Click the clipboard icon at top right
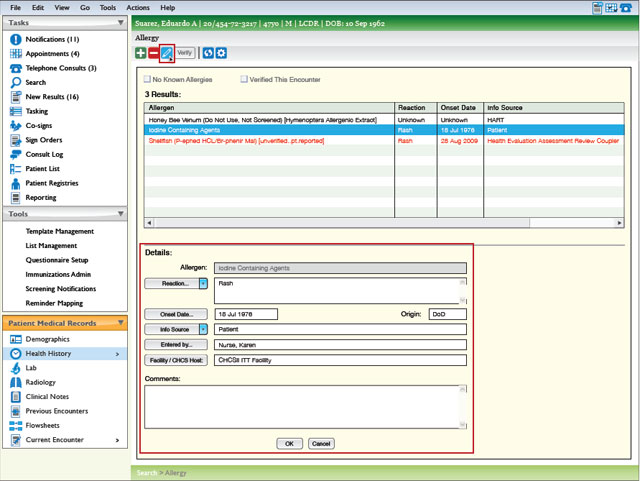This screenshot has width=640, height=481. point(597,8)
